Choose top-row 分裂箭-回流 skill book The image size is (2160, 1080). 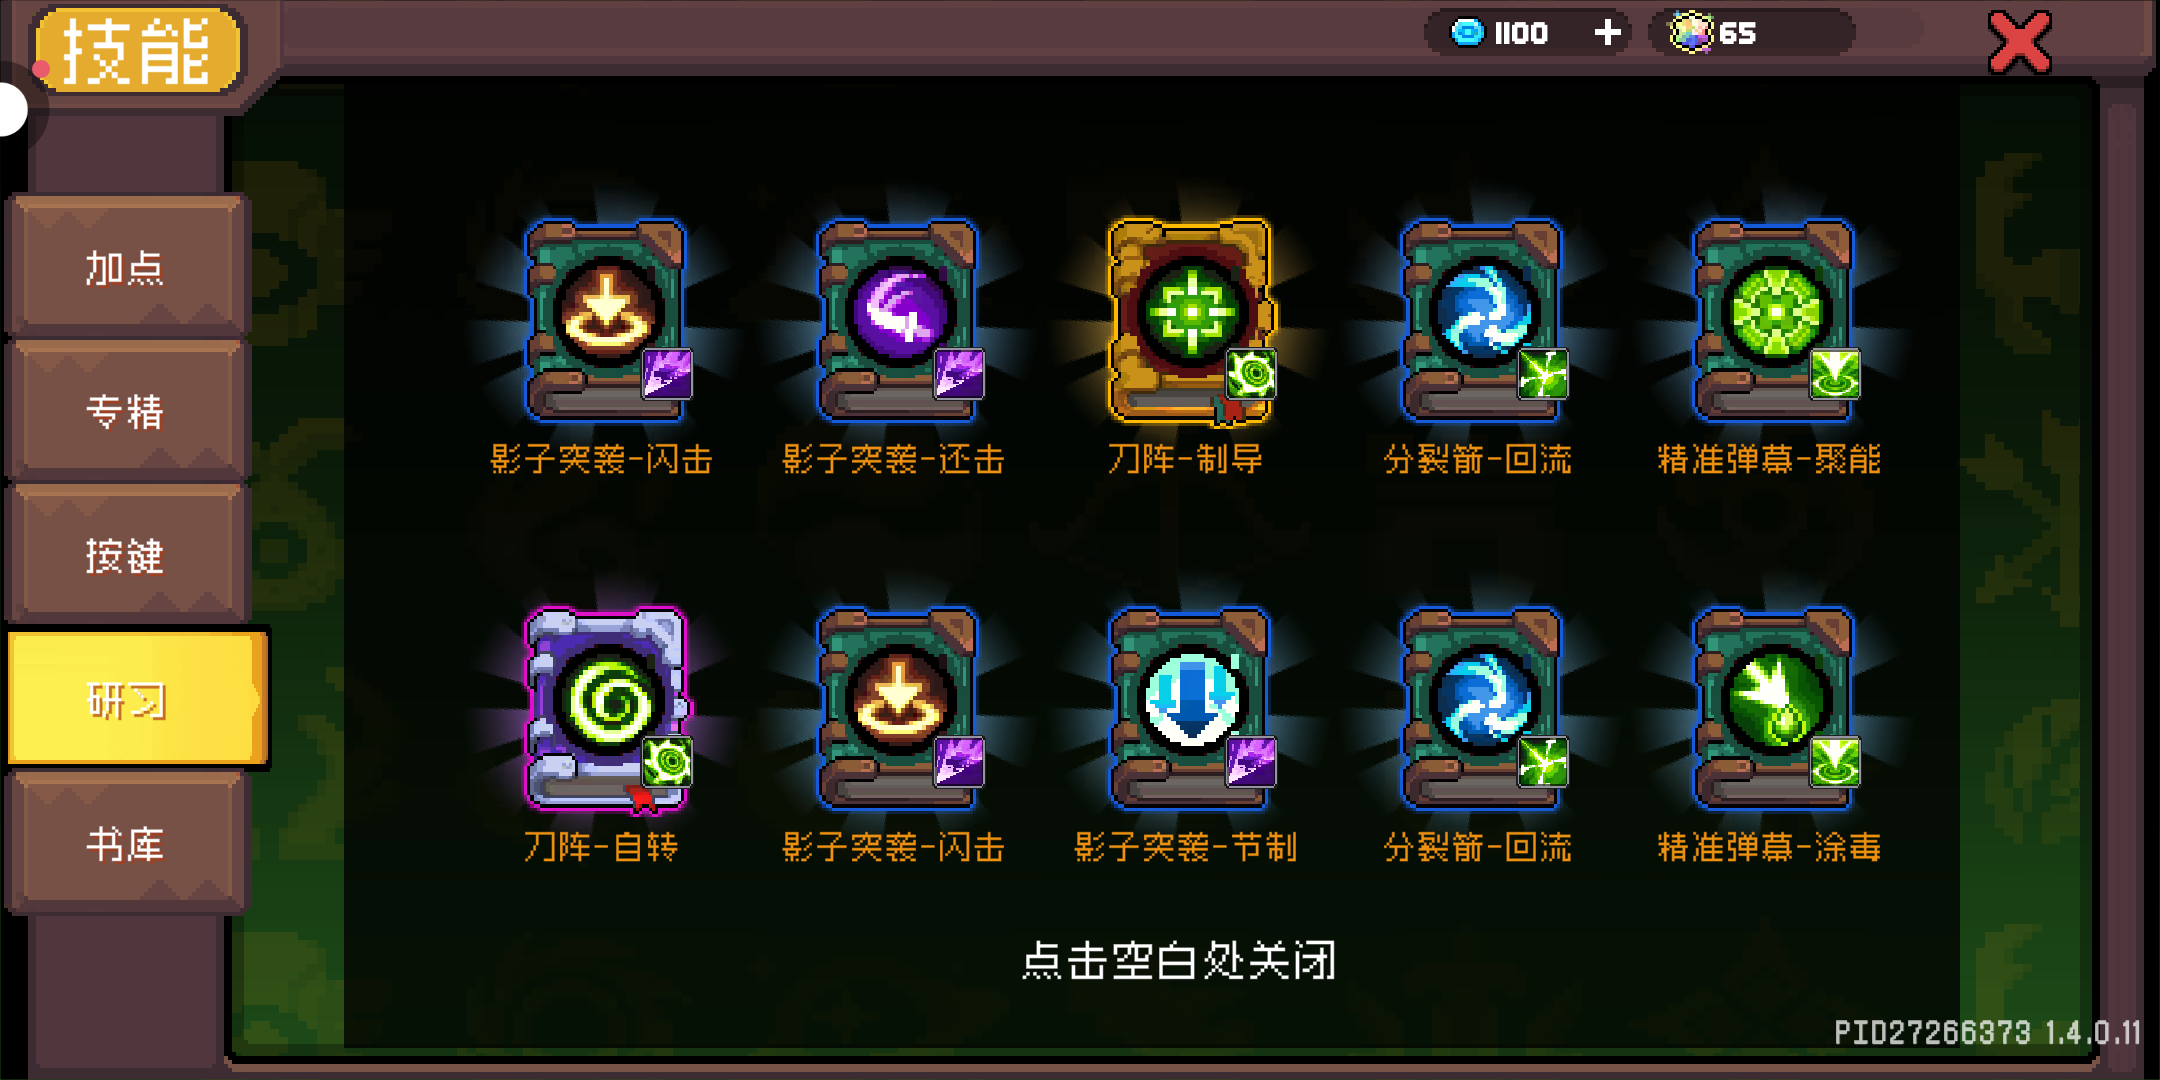1482,320
